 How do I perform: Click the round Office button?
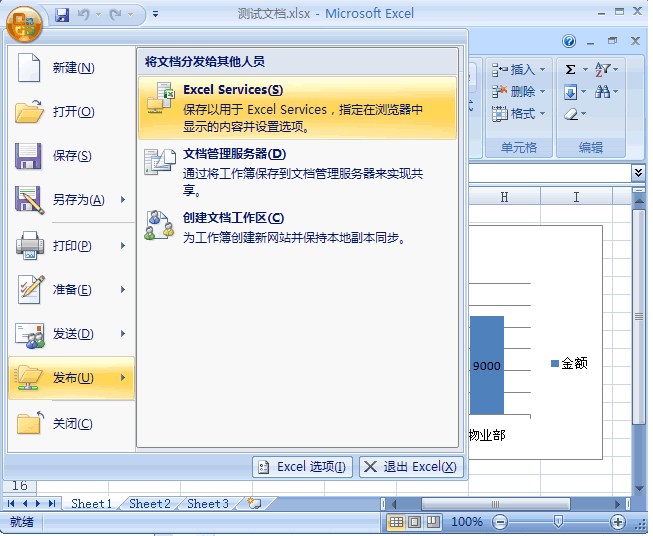point(24,24)
